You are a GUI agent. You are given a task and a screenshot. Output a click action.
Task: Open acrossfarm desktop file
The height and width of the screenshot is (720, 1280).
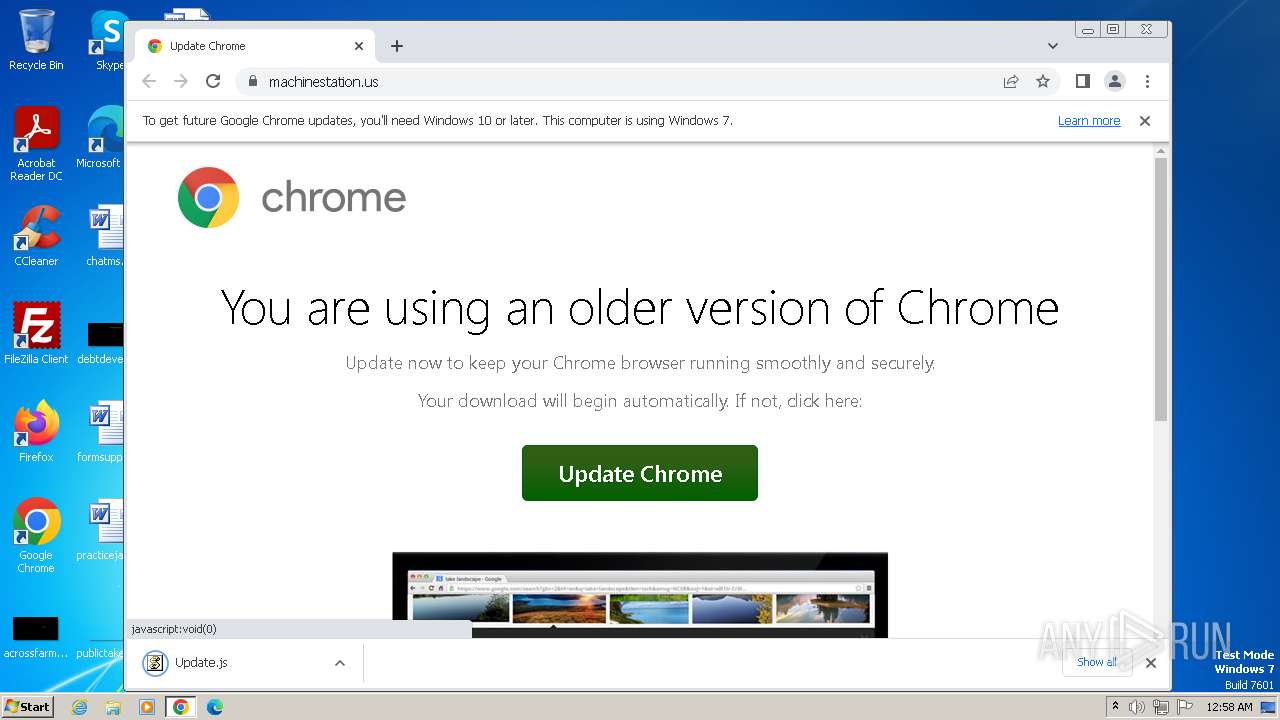point(36,638)
